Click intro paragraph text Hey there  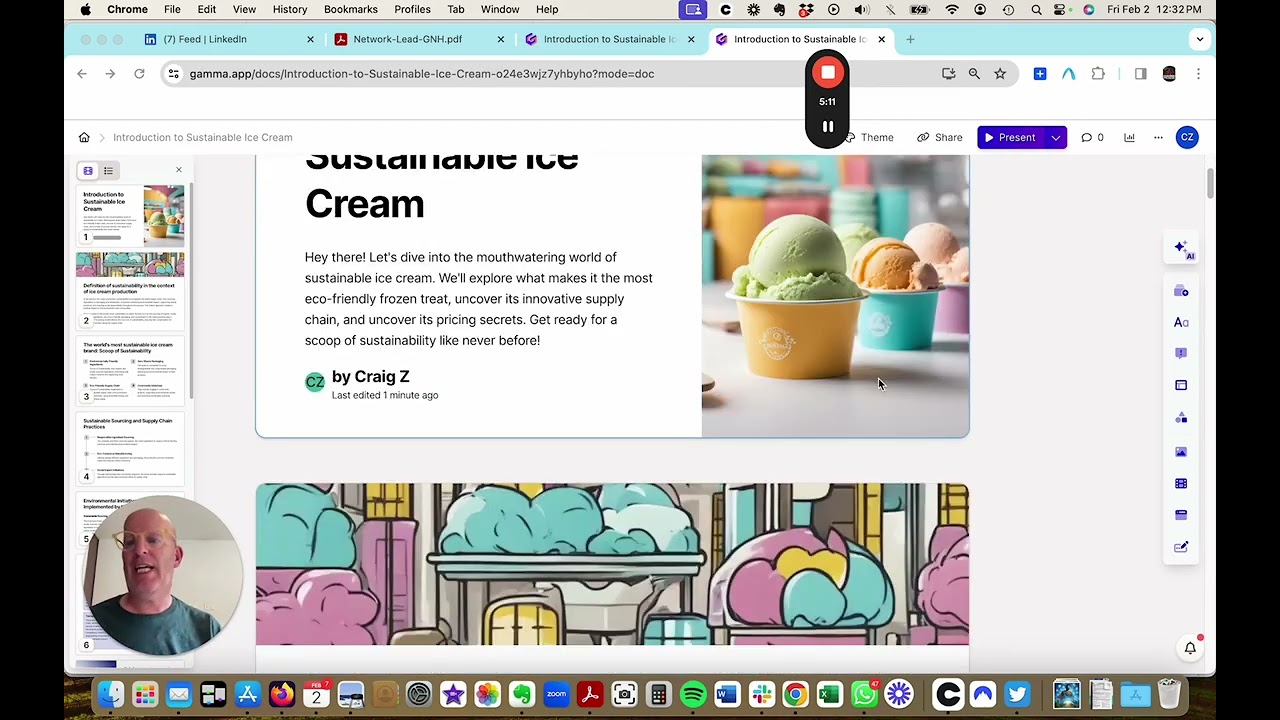[479, 298]
